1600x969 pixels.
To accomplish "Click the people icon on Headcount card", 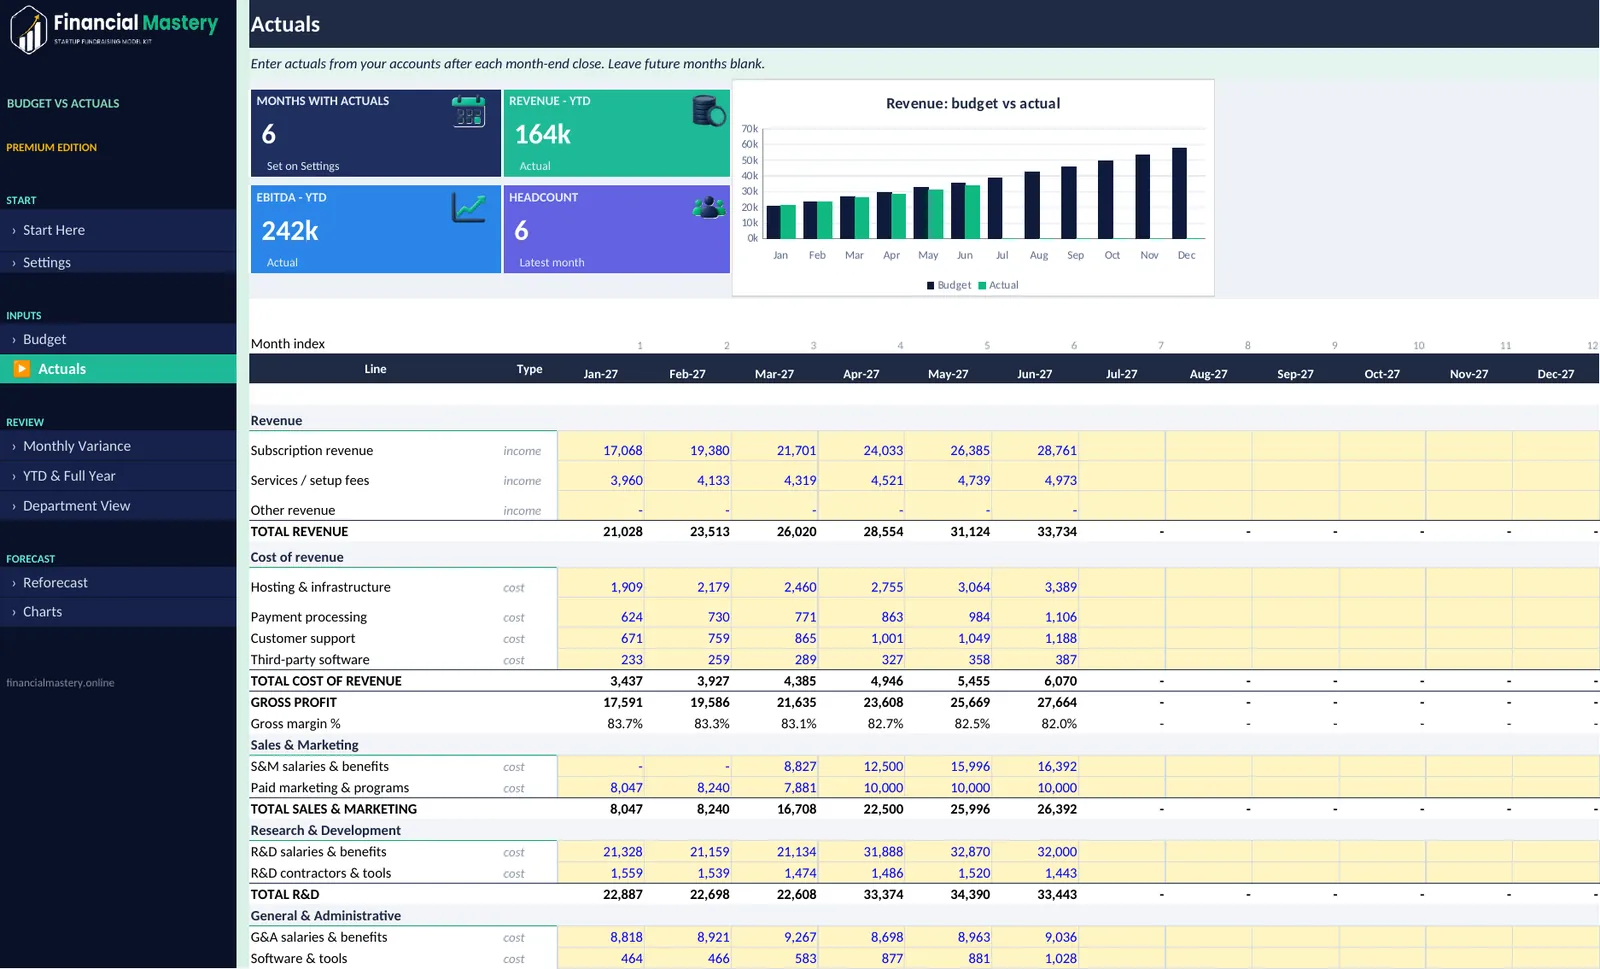I will [x=709, y=207].
